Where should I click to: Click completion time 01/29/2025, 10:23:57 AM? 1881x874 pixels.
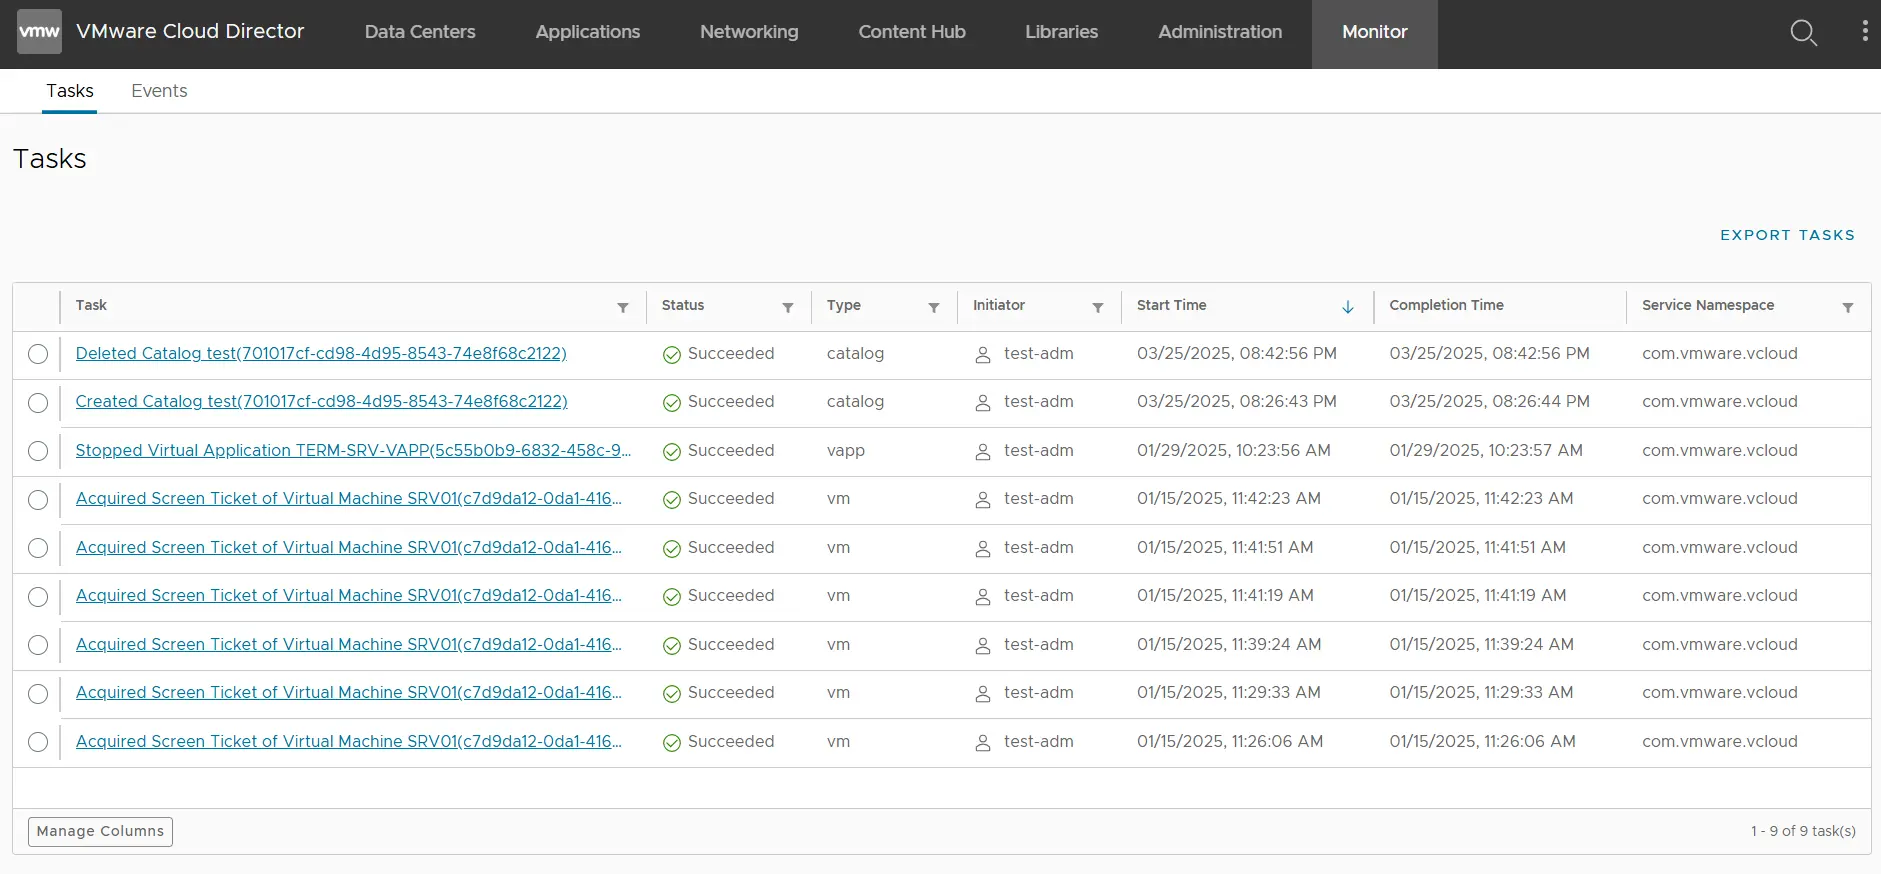coord(1486,451)
